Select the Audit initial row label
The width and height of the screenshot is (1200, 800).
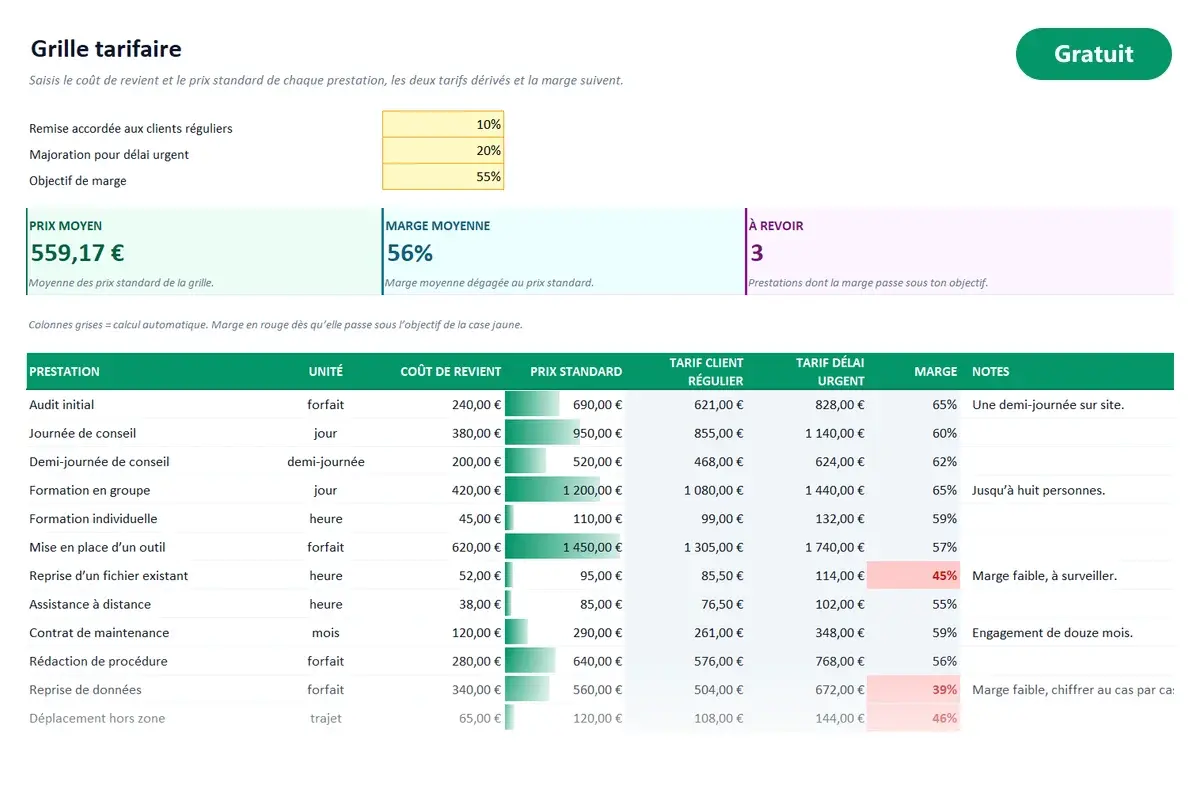[x=62, y=405]
